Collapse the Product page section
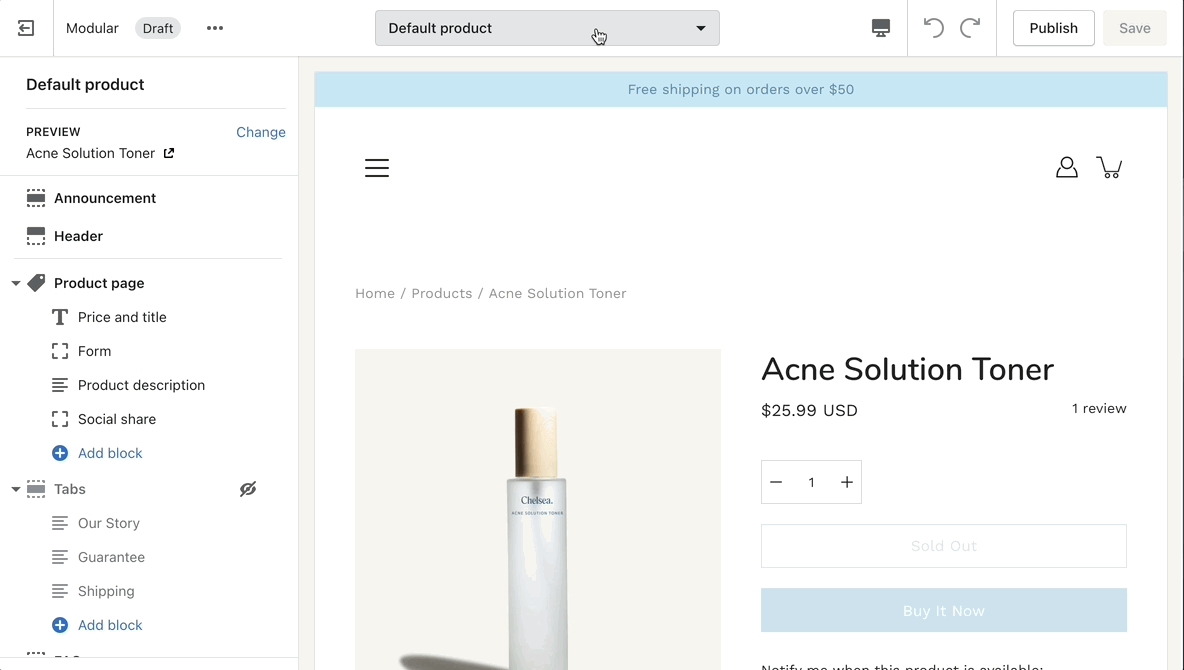The image size is (1184, 670). coord(16,284)
